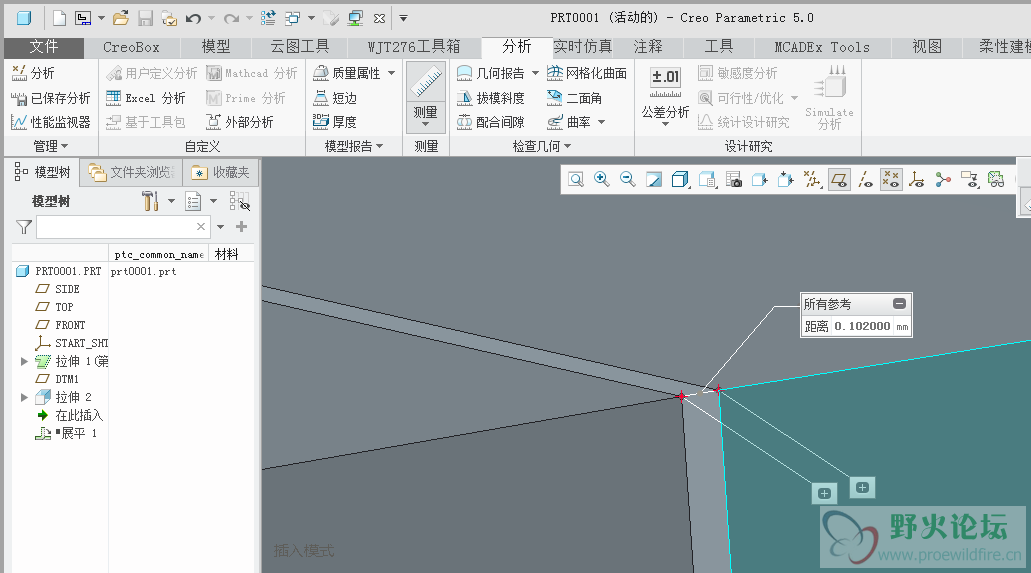The height and width of the screenshot is (573, 1031).
Task: Open the folder icon in quick access toolbar
Action: (120, 18)
